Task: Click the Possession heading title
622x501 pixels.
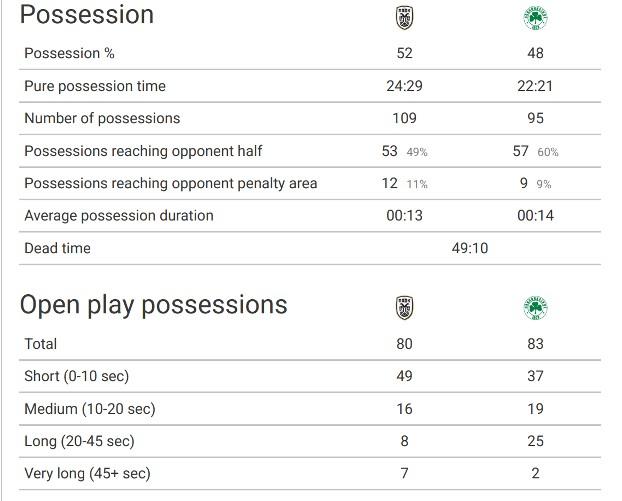Action: tap(86, 15)
